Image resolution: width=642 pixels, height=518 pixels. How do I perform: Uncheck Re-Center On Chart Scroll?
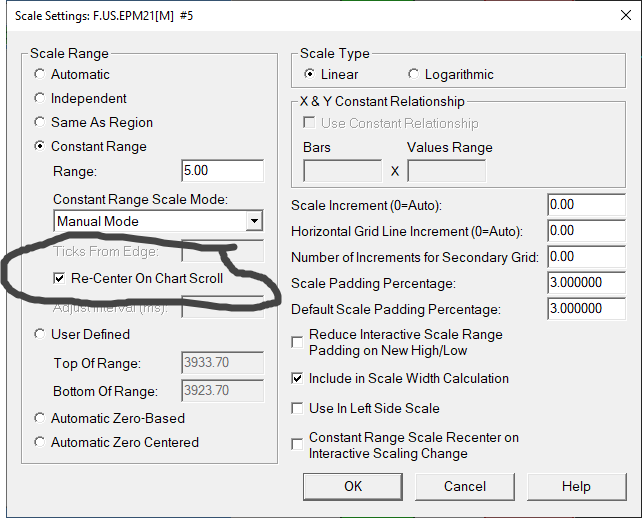click(x=61, y=277)
